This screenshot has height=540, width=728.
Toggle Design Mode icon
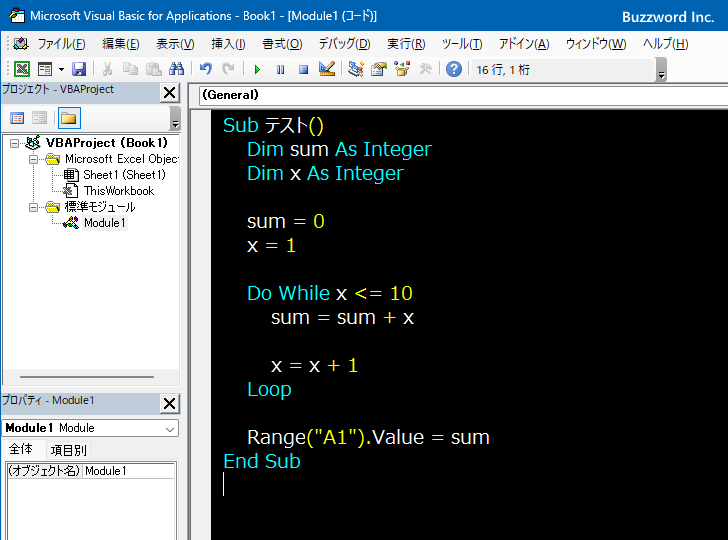coord(327,69)
